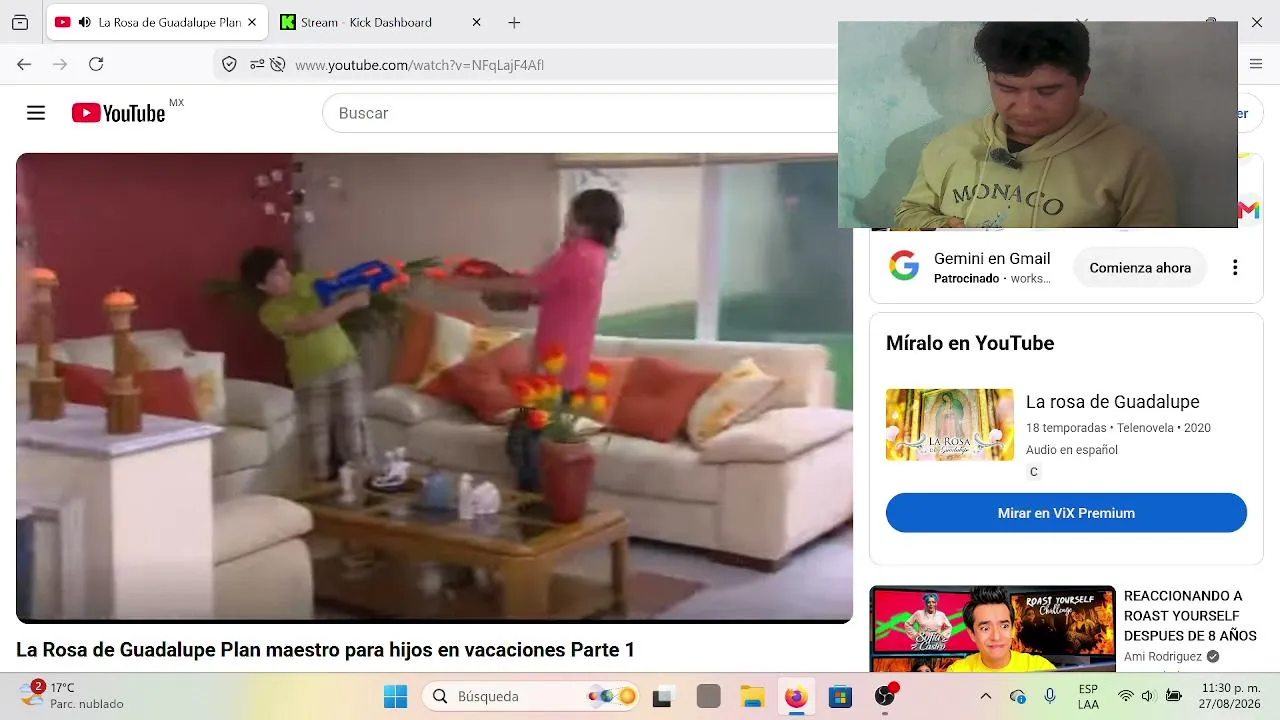This screenshot has height=720, width=1280.
Task: Click the blocked autoplay/camera icon in address bar
Action: (x=278, y=64)
